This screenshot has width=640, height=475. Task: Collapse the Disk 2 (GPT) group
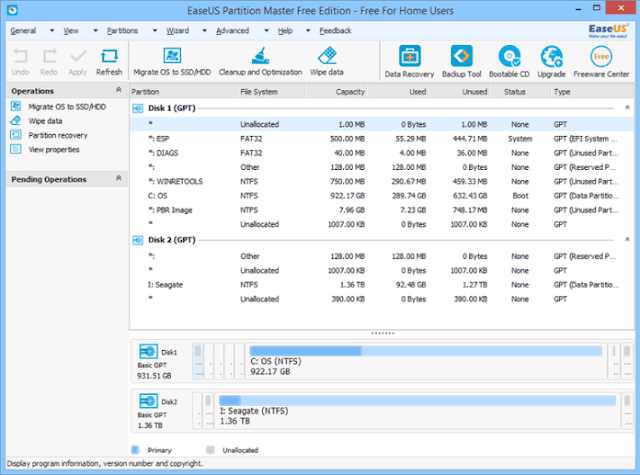627,240
